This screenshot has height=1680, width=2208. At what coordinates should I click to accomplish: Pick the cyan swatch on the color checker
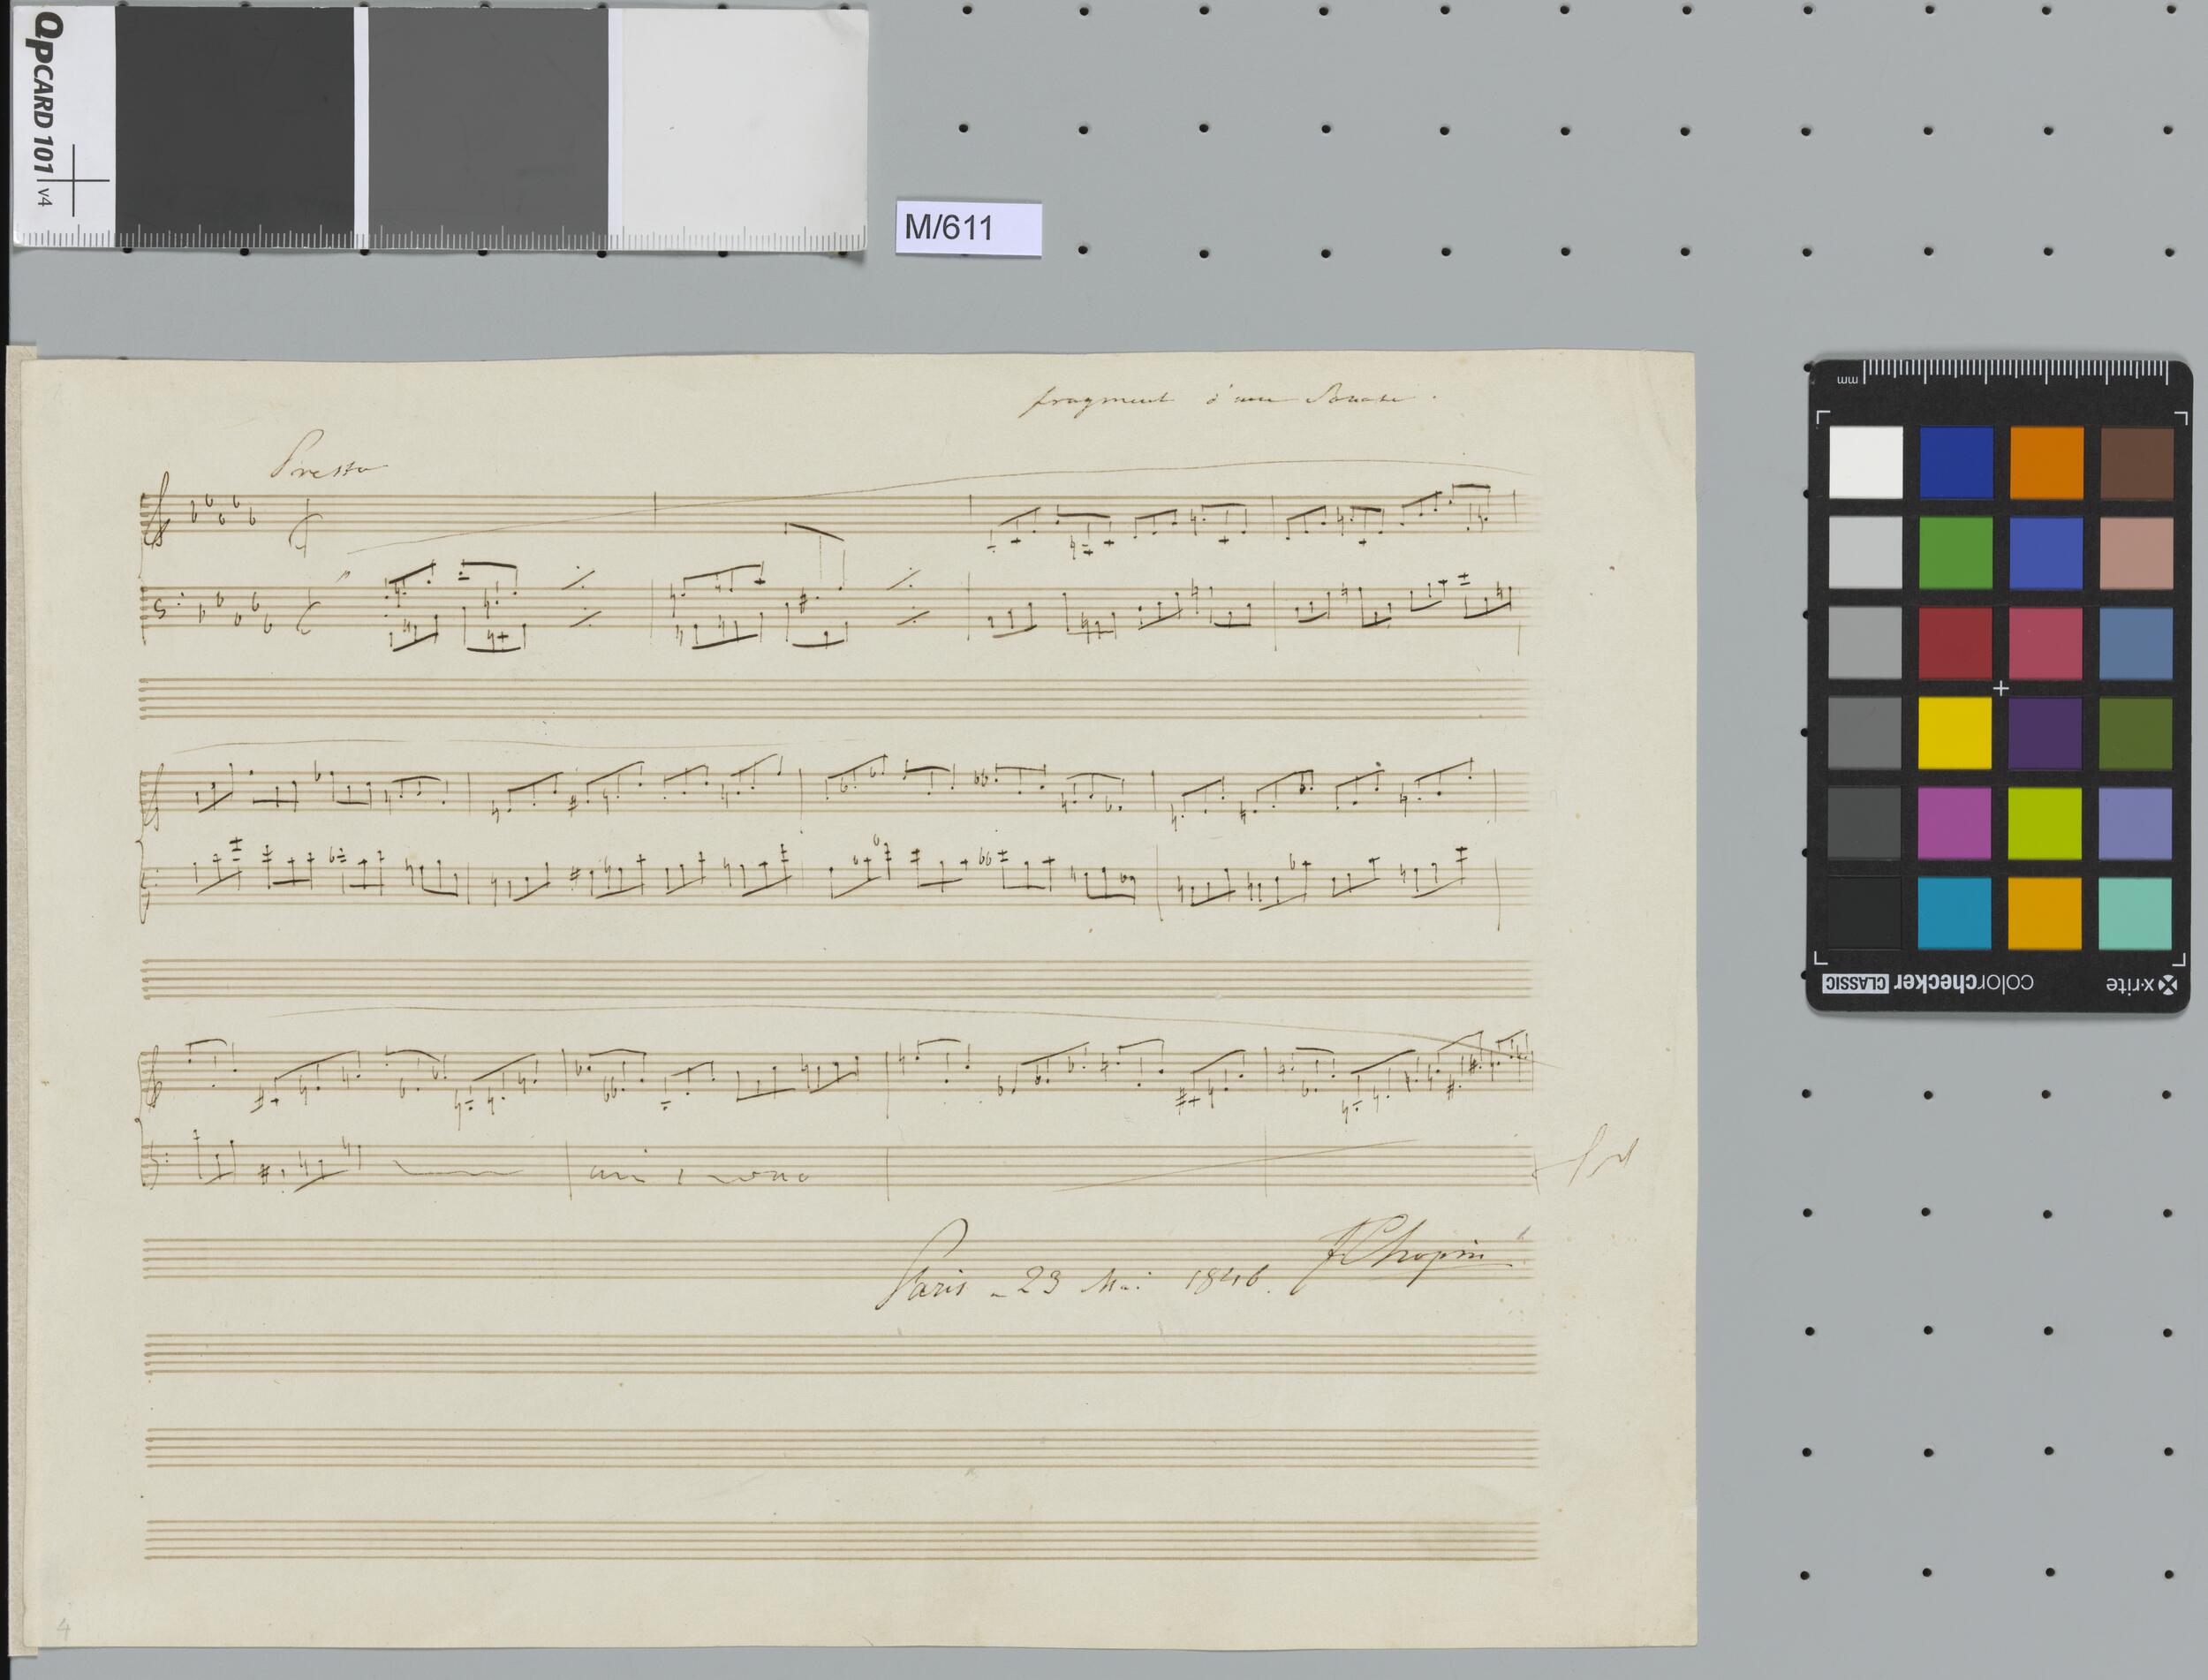coord(1955,913)
